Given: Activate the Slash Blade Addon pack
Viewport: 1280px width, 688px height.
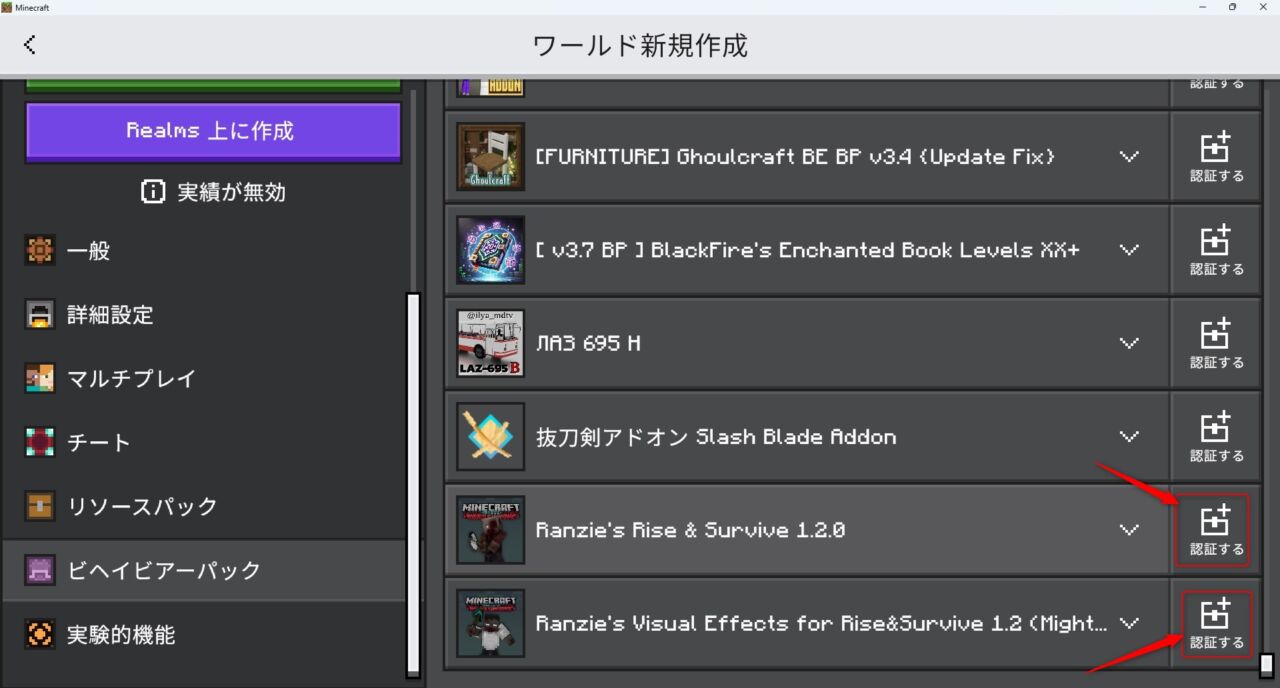Looking at the screenshot, I should point(1216,437).
